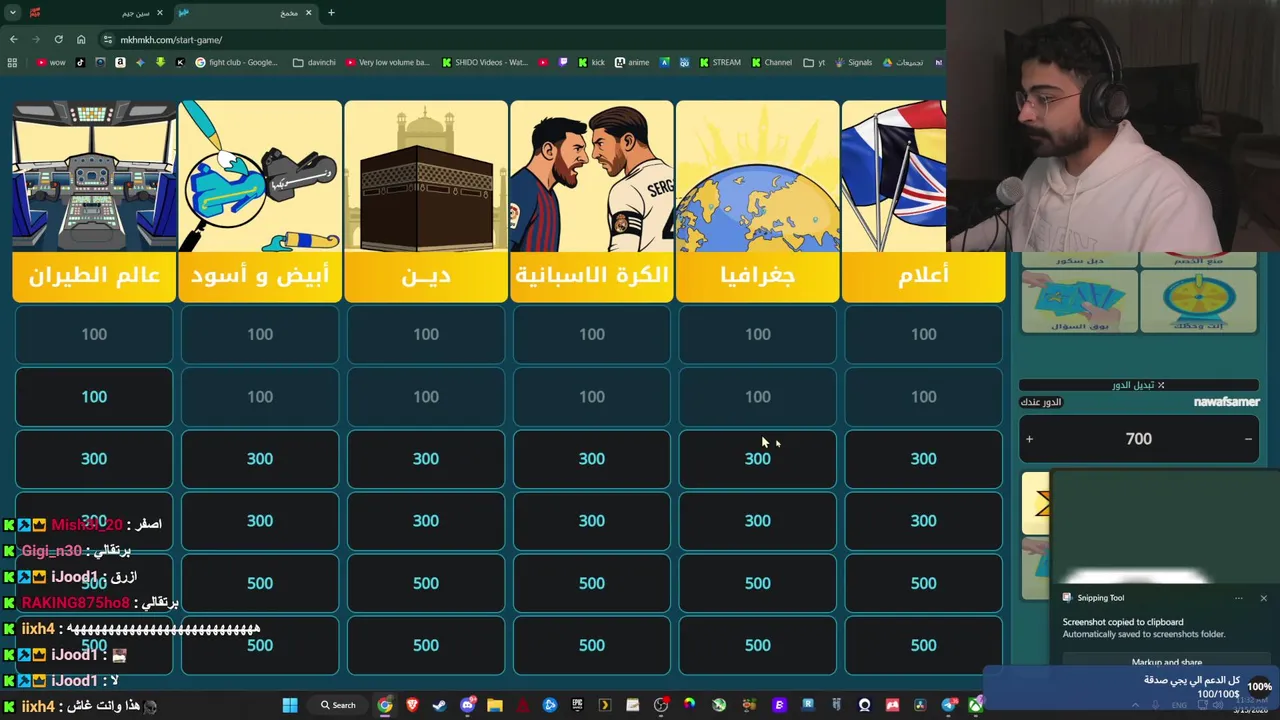The height and width of the screenshot is (720, 1280).
Task: Expand the tab search dropdown
Action: point(12,13)
